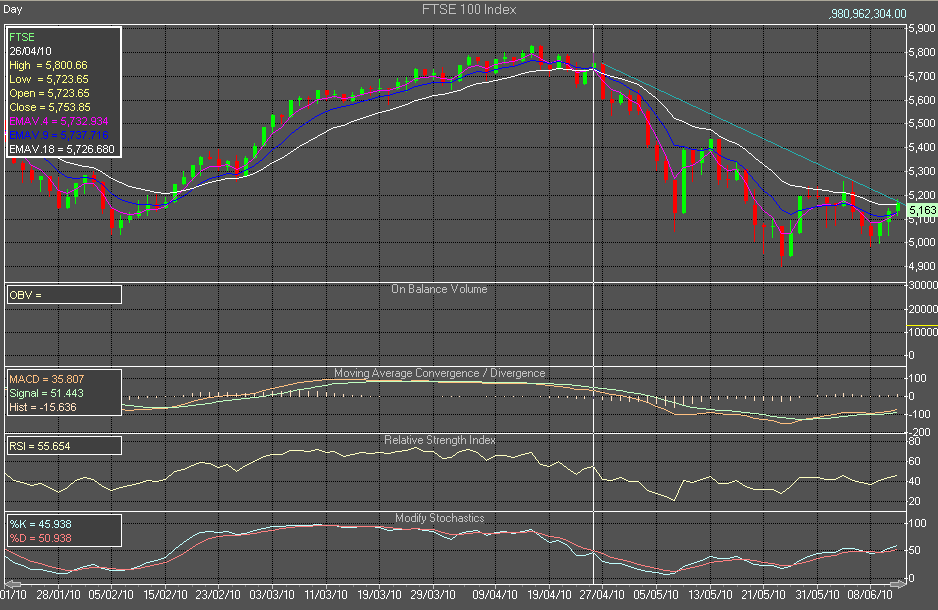This screenshot has height=610, width=938.
Task: Select the EMAV.18 indicator readout
Action: tap(62, 150)
